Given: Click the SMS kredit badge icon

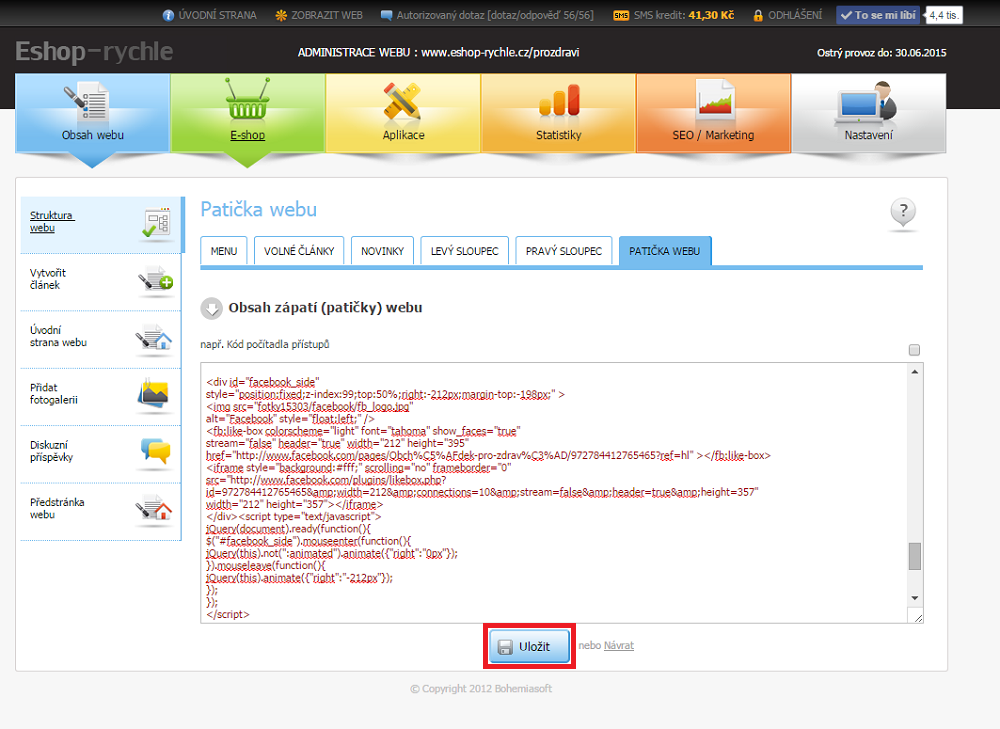Looking at the screenshot, I should [621, 15].
